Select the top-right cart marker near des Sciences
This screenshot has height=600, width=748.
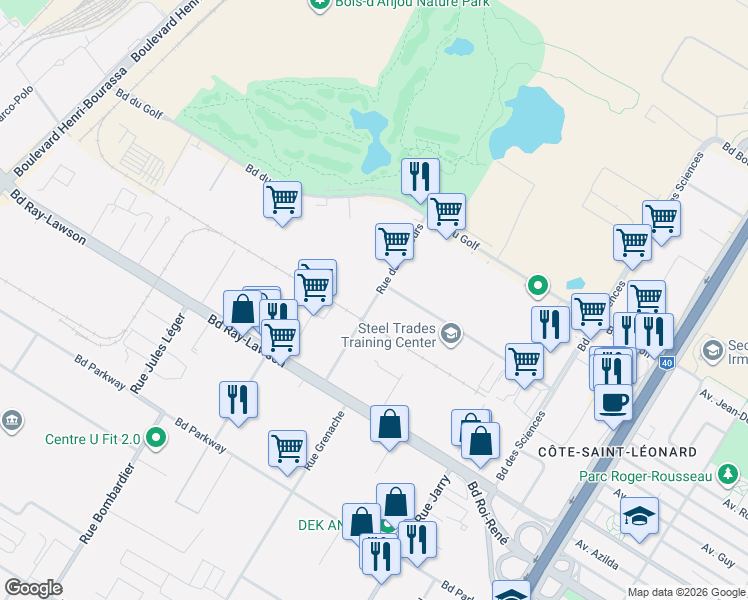662,219
